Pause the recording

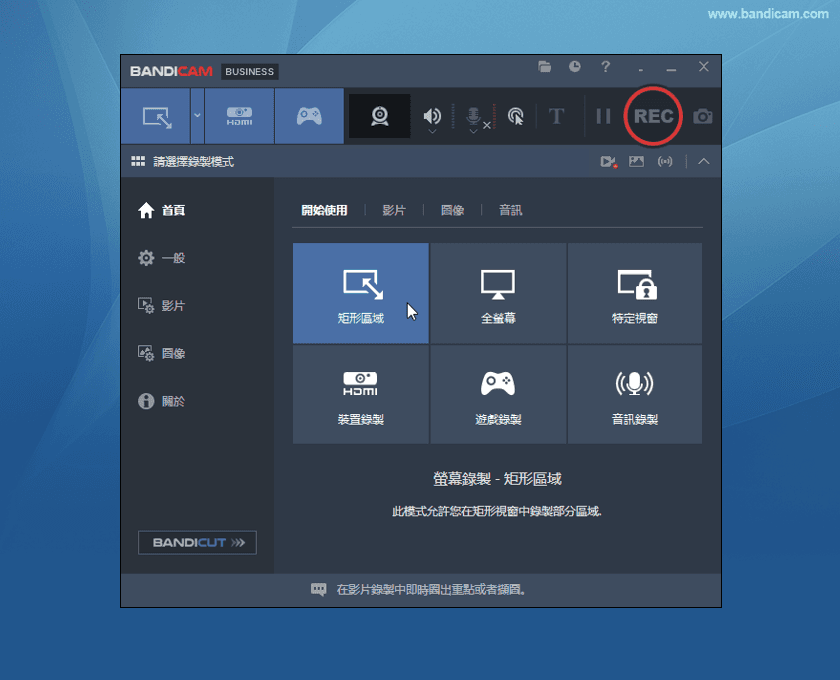coord(603,116)
